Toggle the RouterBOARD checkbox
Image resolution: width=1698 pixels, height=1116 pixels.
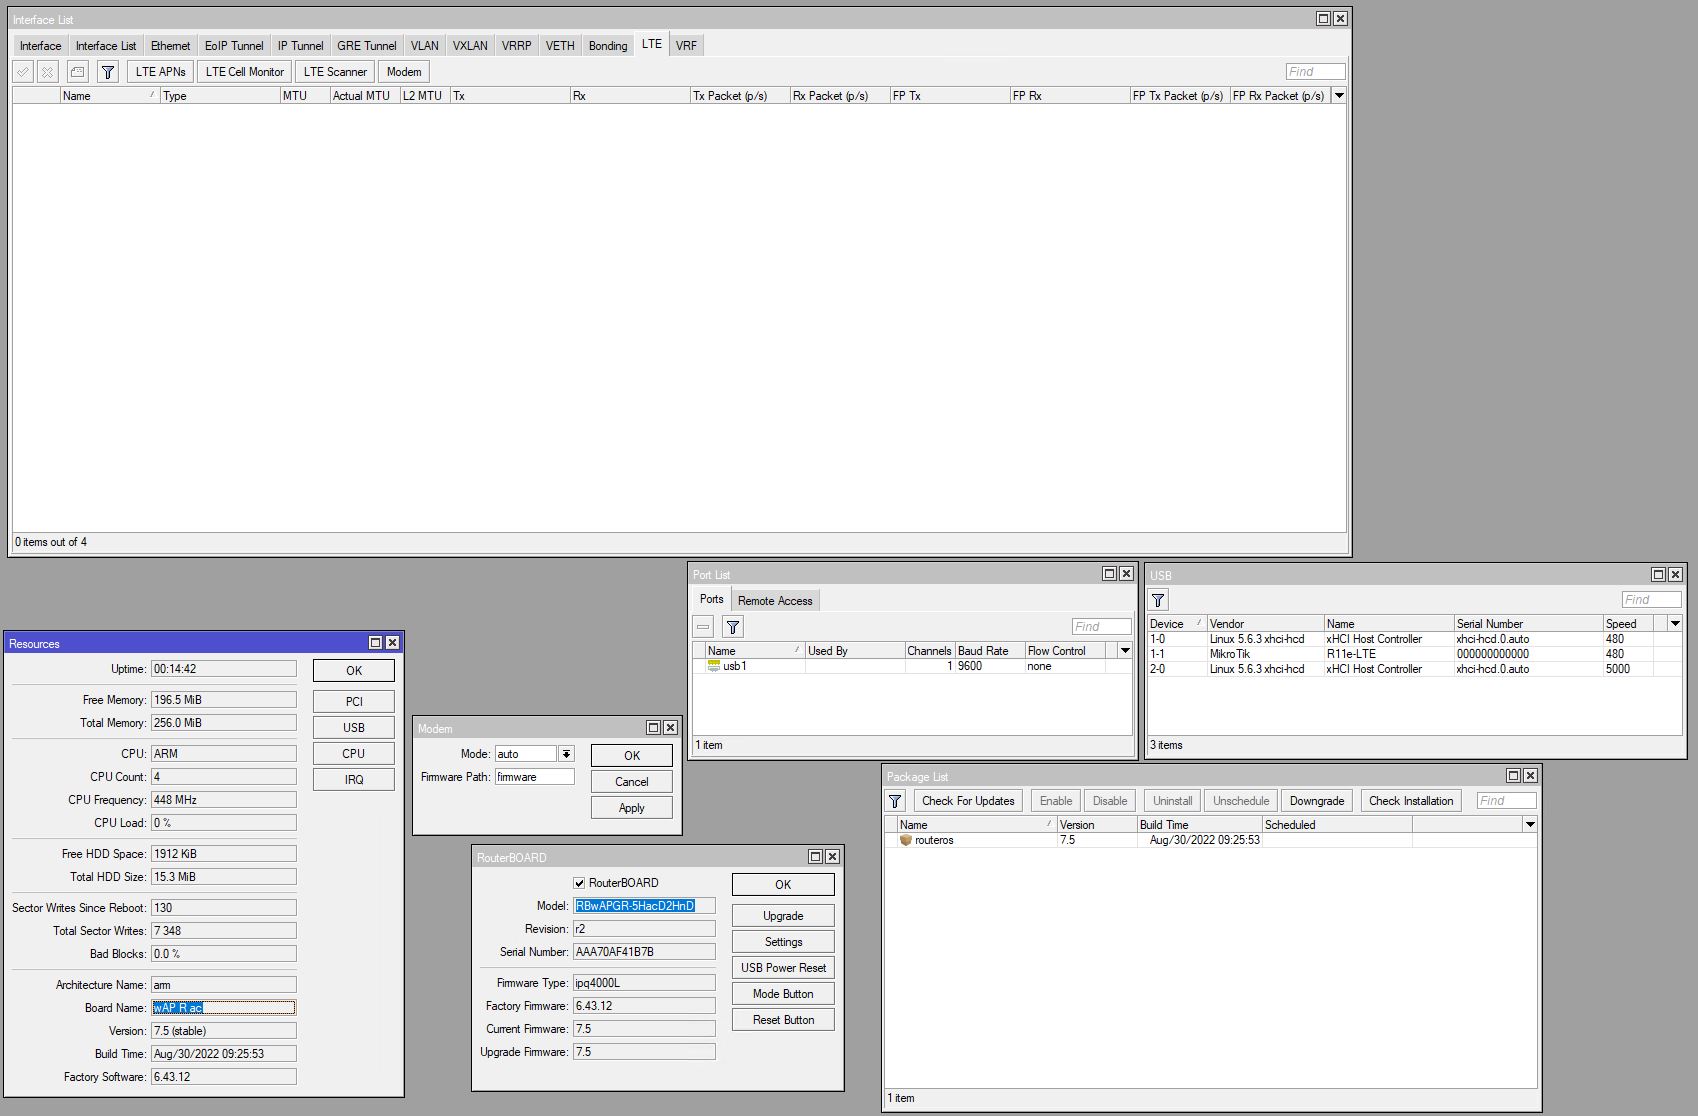coord(579,883)
